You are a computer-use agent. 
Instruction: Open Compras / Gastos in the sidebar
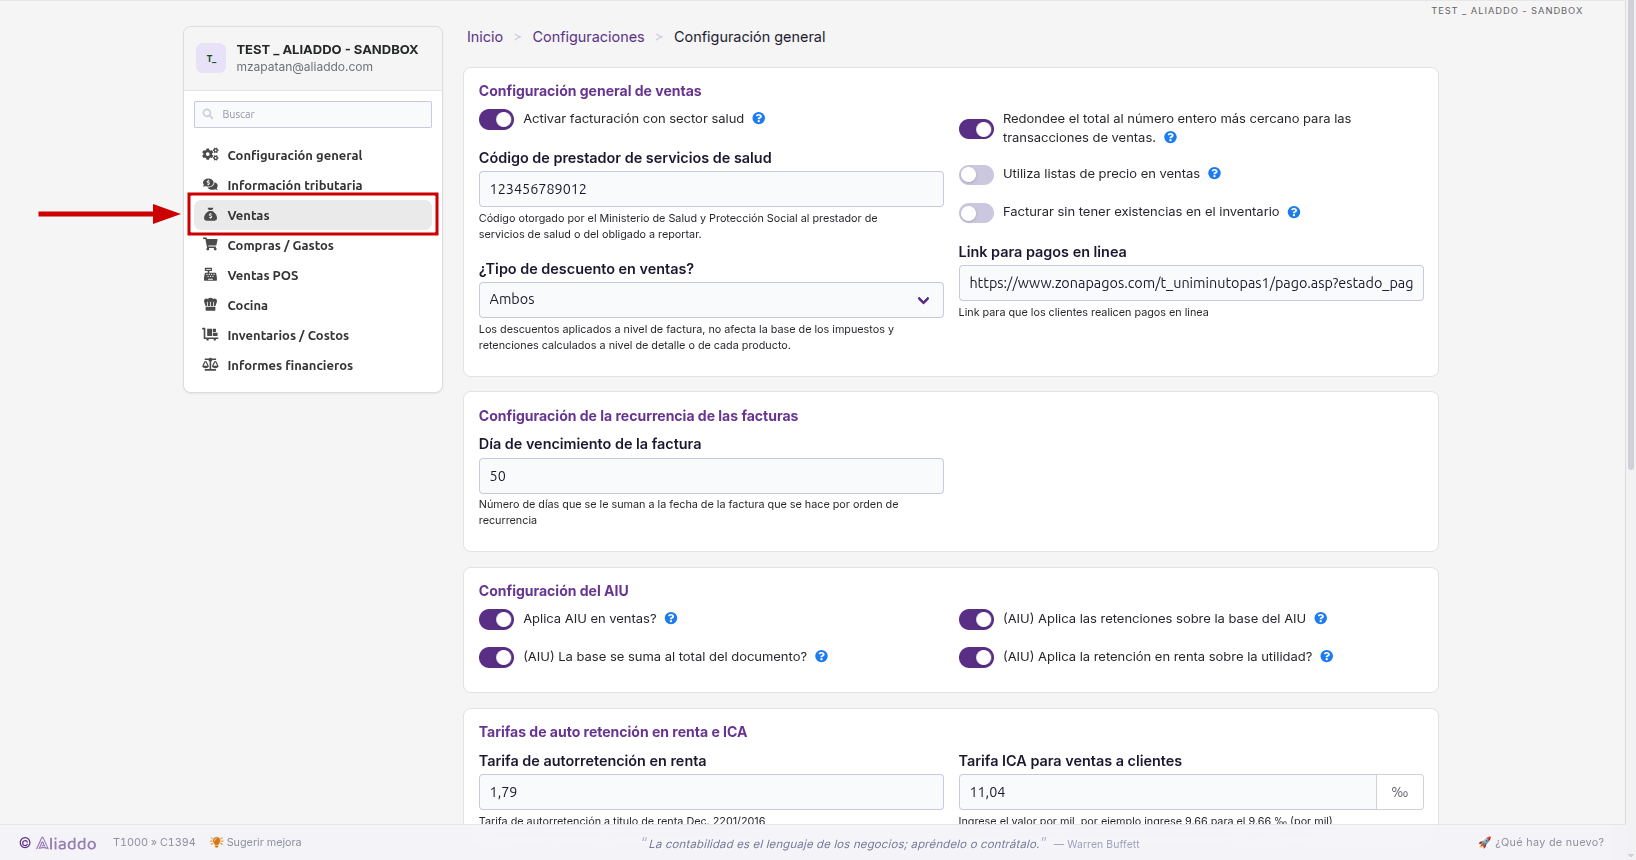[x=313, y=245]
